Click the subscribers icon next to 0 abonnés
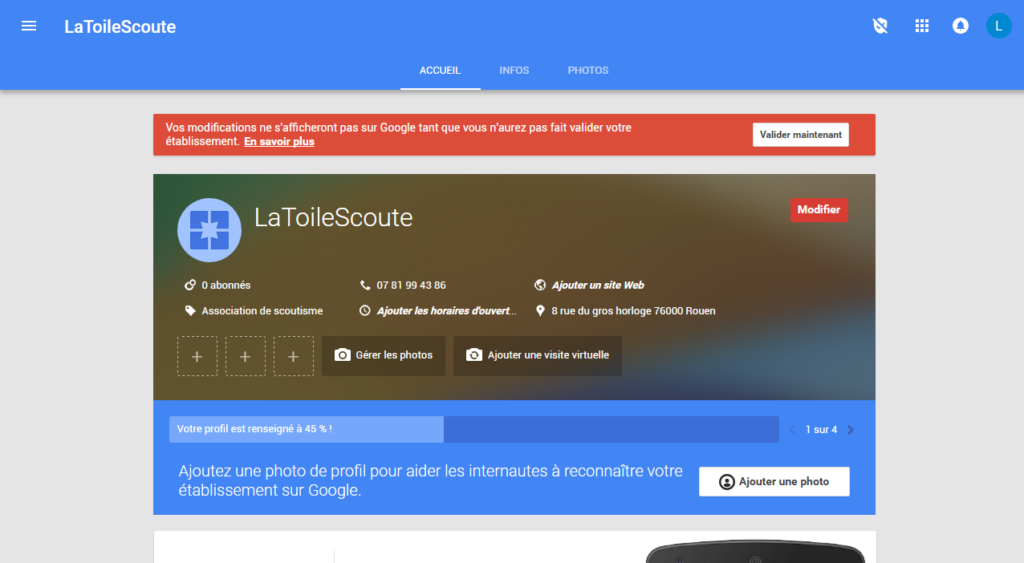 (x=190, y=285)
